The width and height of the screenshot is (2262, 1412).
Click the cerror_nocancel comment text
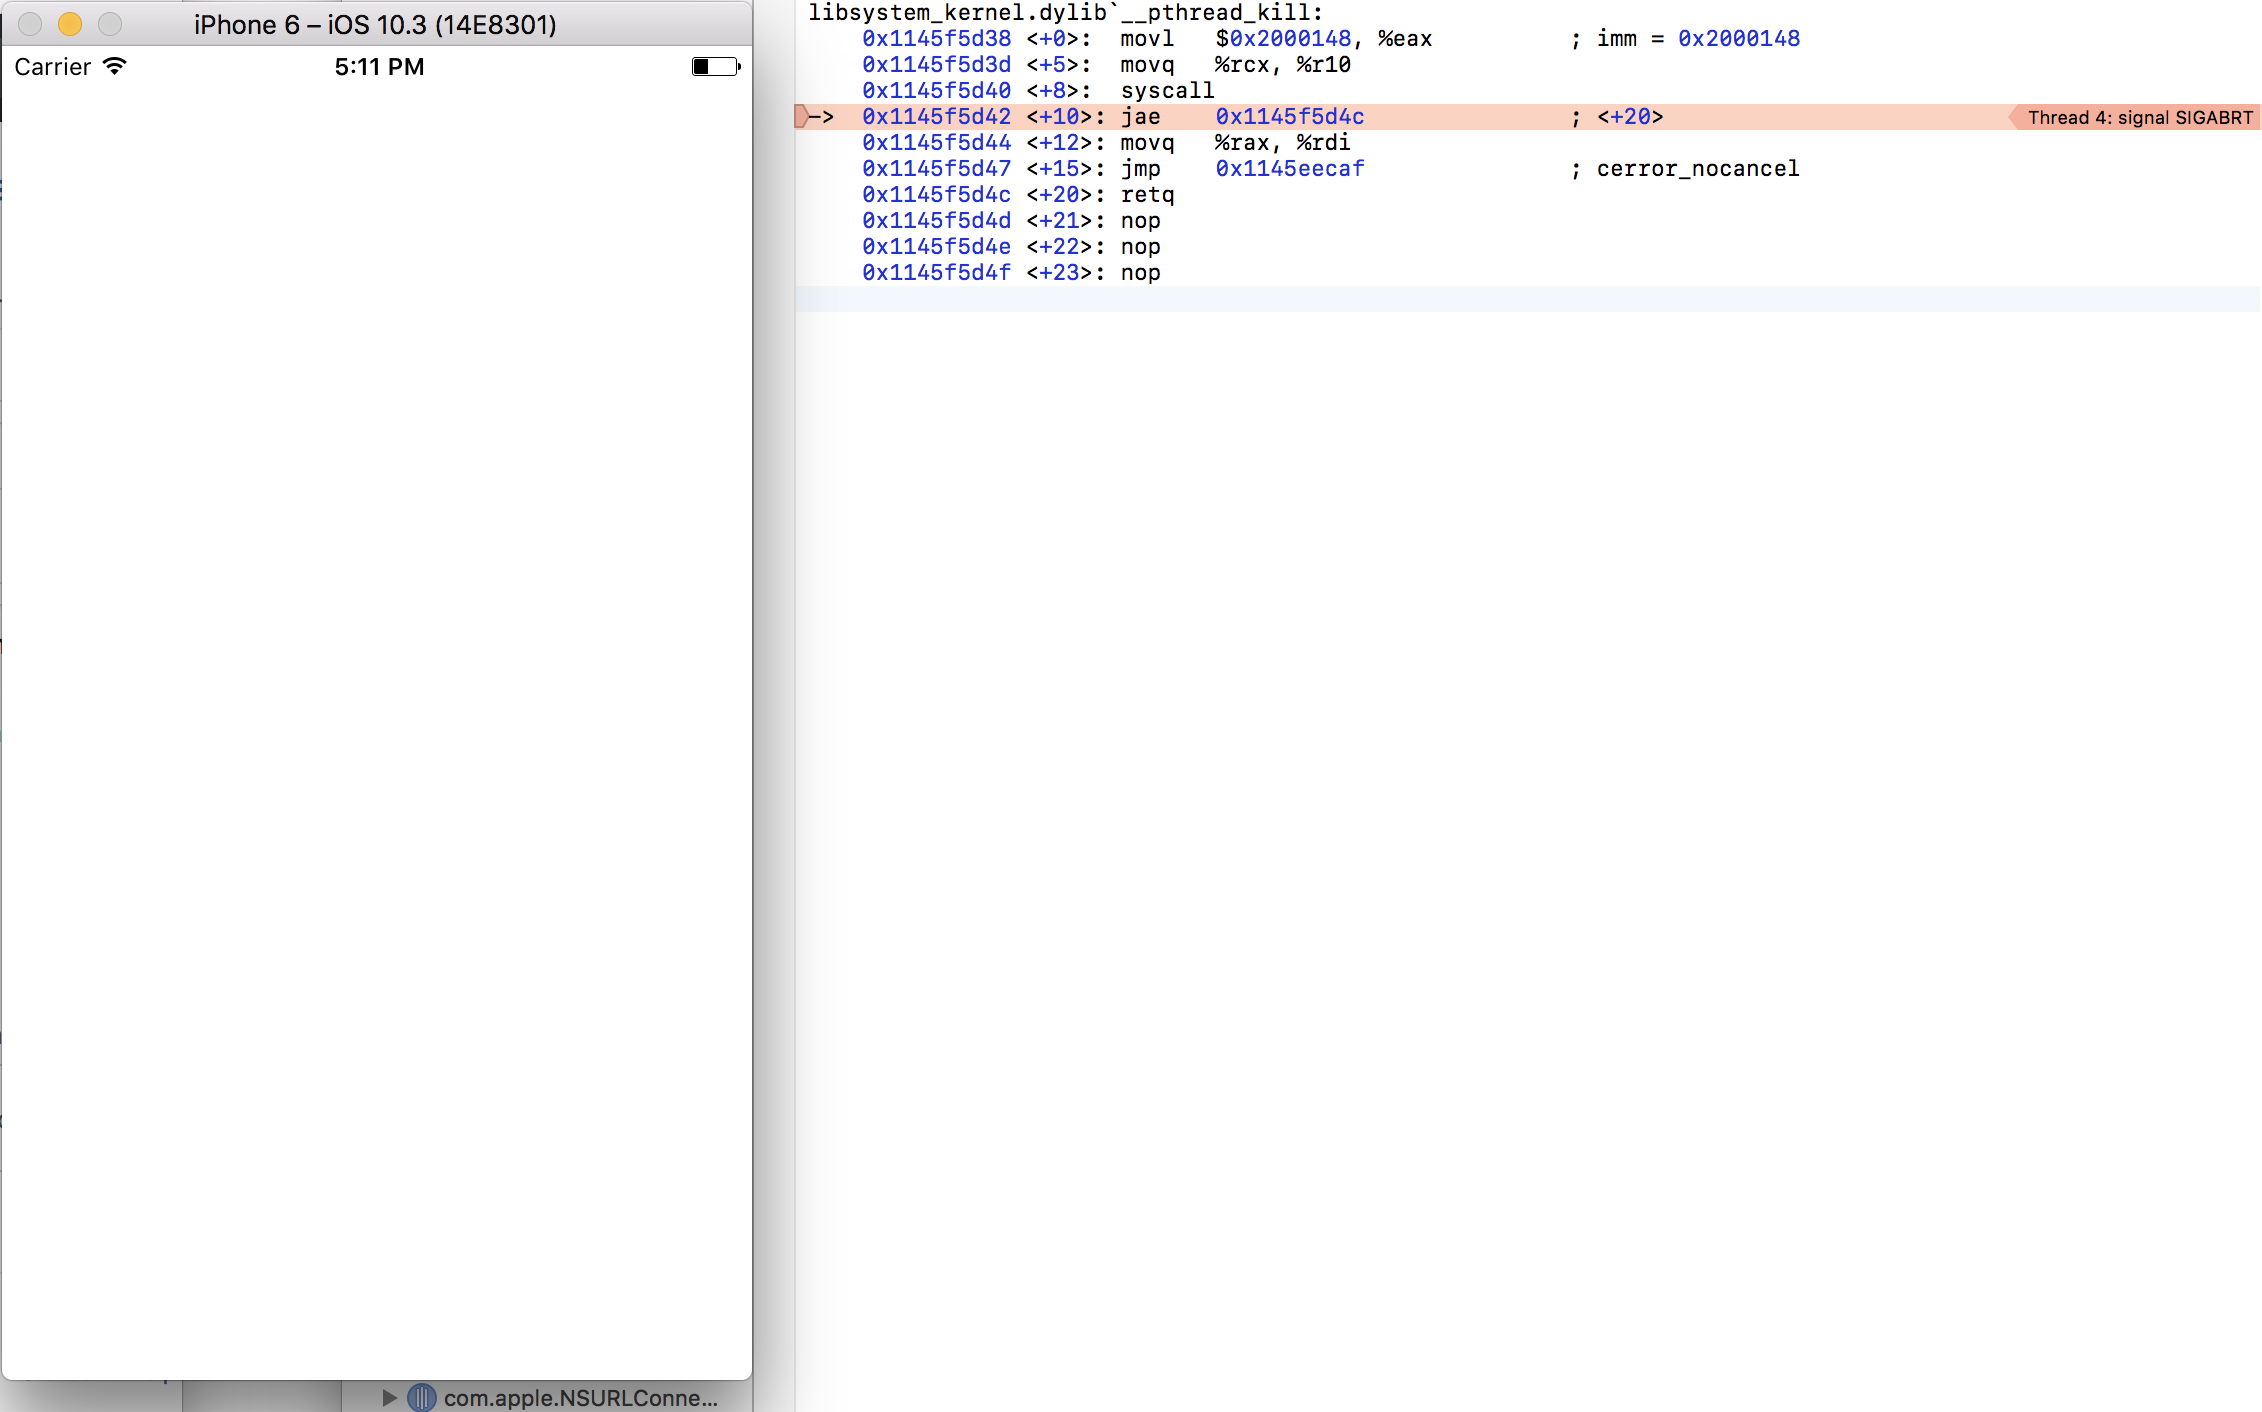click(1697, 169)
